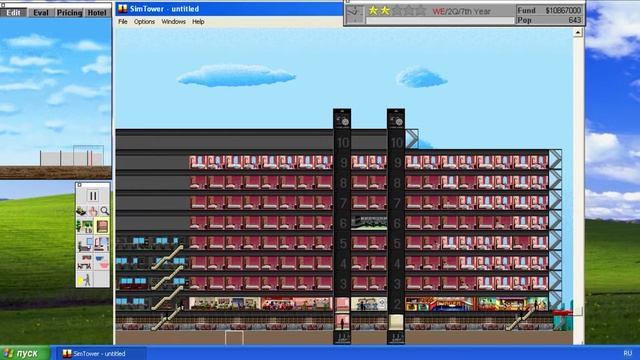The image size is (640, 360).
Task: Open the Help menu
Action: click(198, 22)
